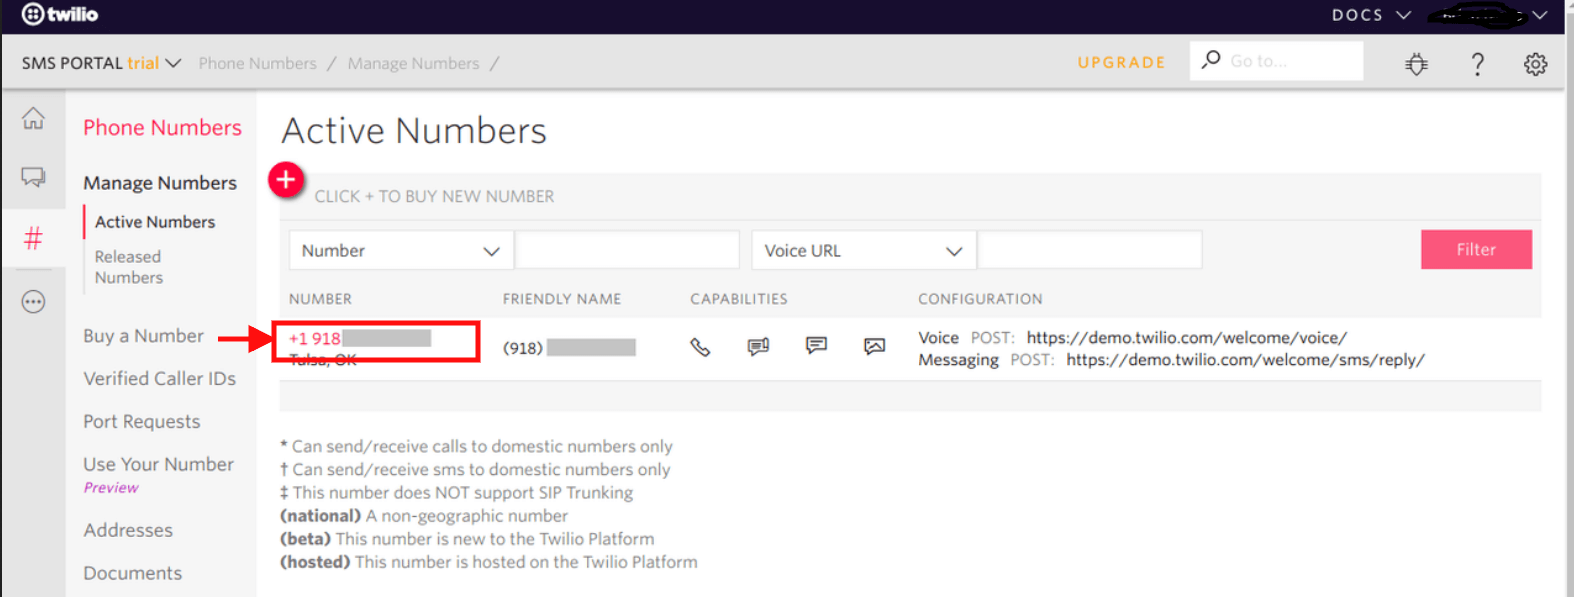The height and width of the screenshot is (597, 1574).
Task: Open the Number filter dropdown
Action: (x=401, y=250)
